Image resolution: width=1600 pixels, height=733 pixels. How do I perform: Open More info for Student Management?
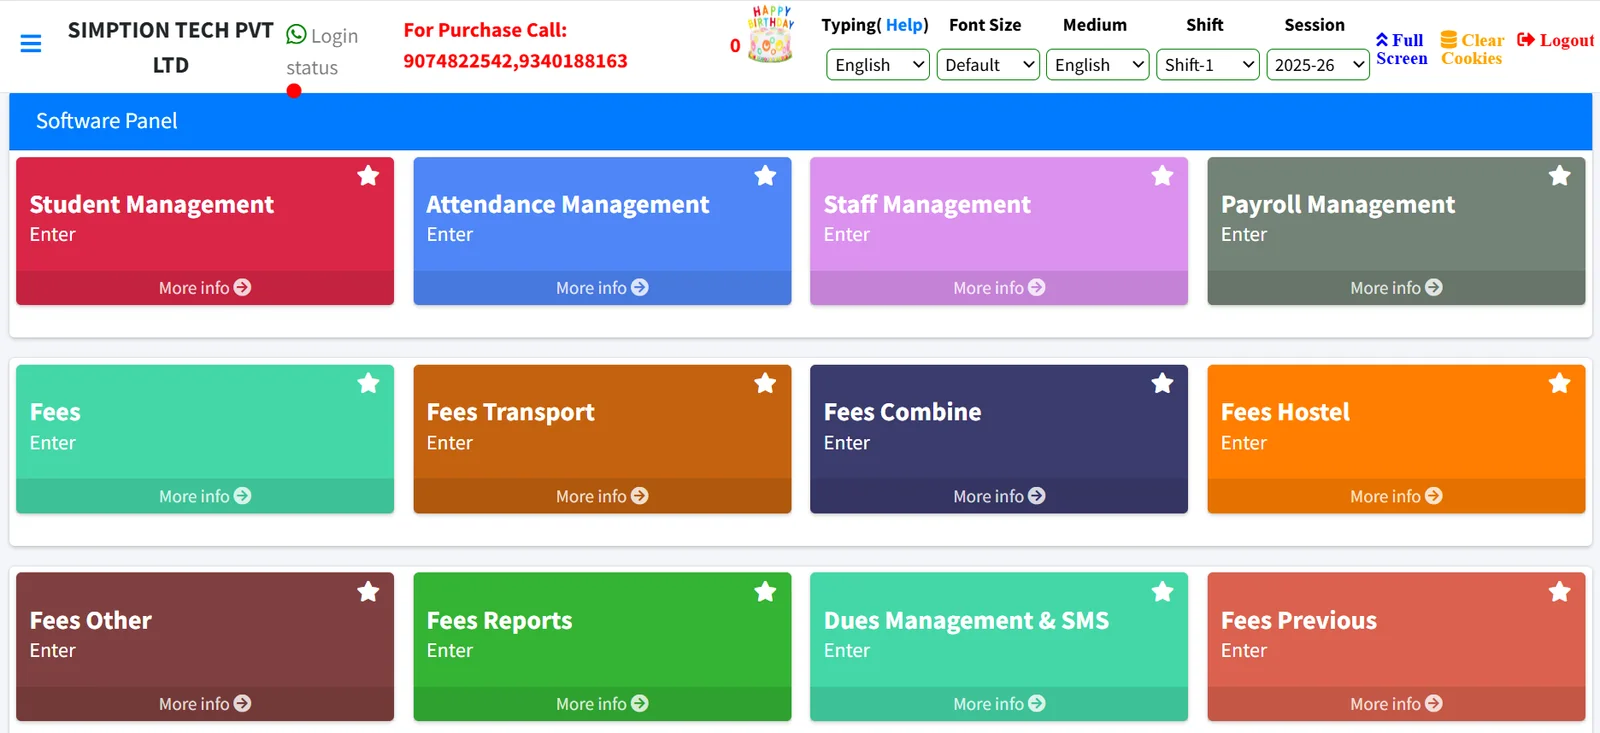pyautogui.click(x=205, y=288)
